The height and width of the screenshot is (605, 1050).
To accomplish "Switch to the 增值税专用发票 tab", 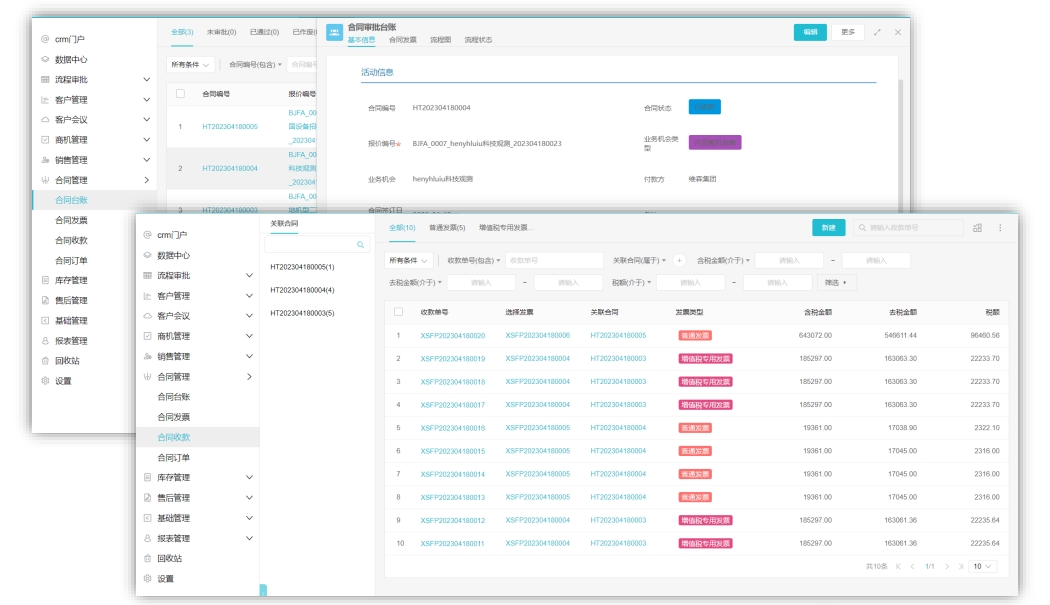I will tap(506, 228).
